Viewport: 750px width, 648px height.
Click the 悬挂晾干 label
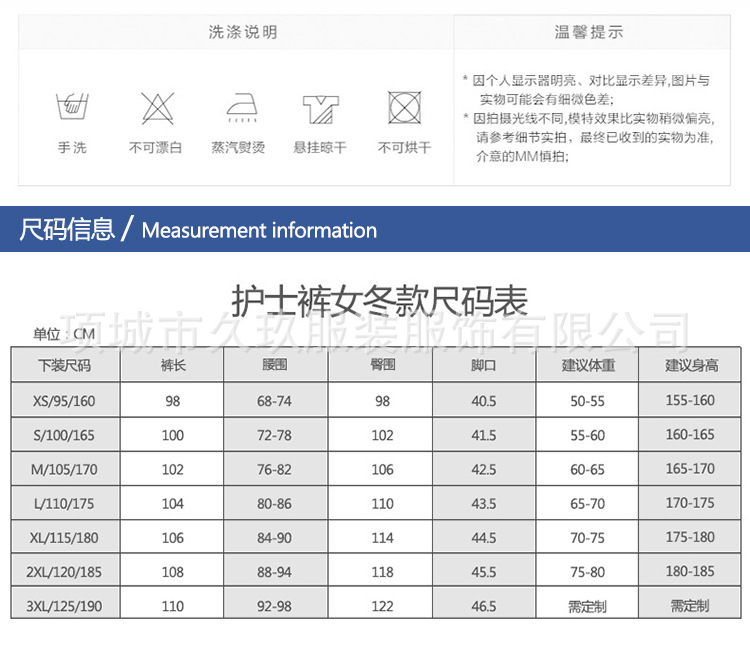(320, 147)
